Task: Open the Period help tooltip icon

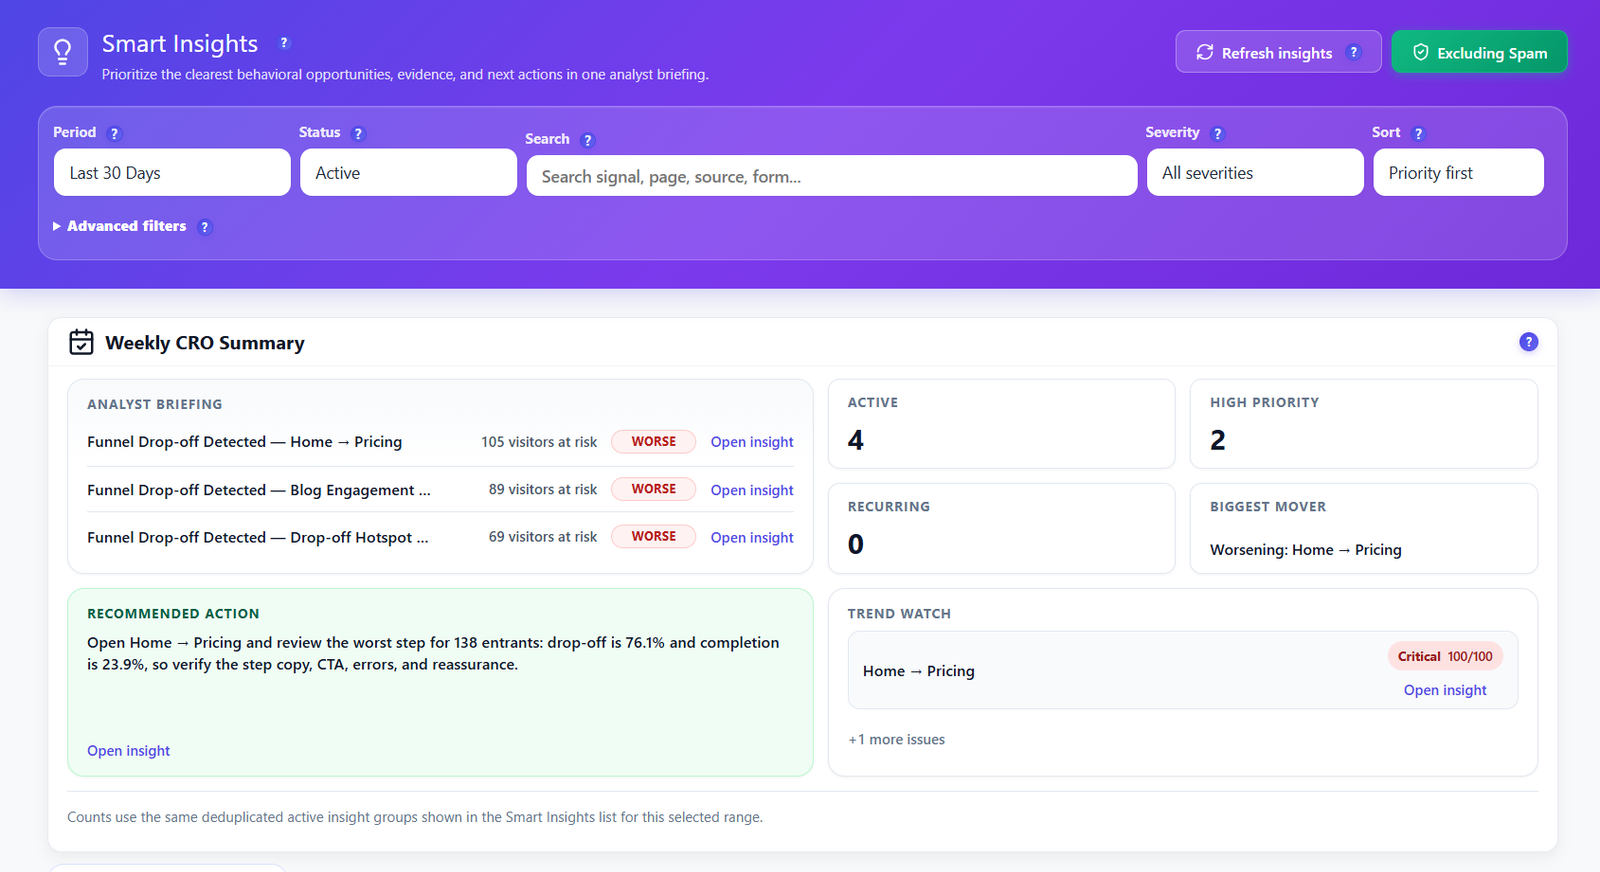Action: (114, 133)
